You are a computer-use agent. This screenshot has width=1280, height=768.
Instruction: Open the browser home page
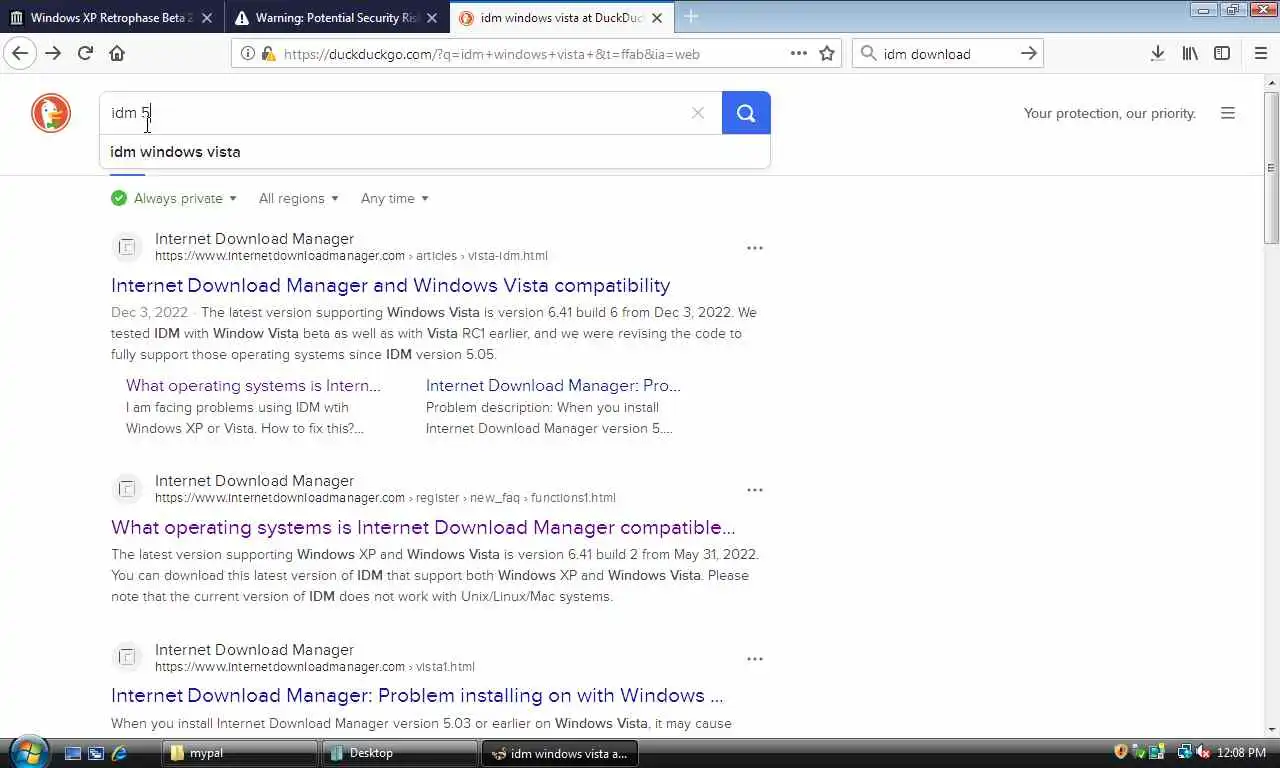click(117, 54)
